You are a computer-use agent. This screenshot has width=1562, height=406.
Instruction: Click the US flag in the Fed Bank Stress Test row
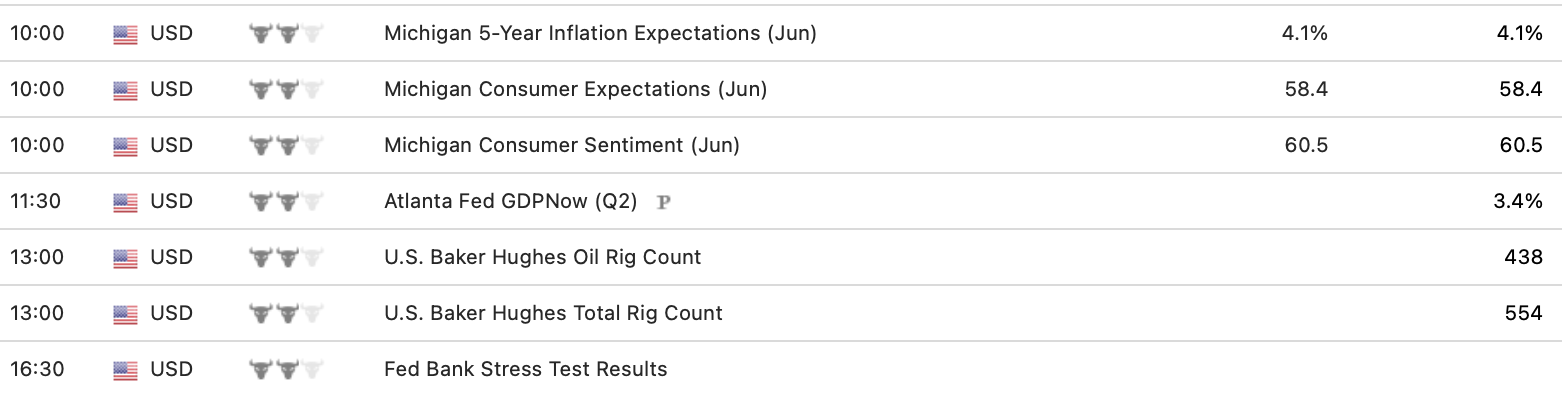[125, 370]
